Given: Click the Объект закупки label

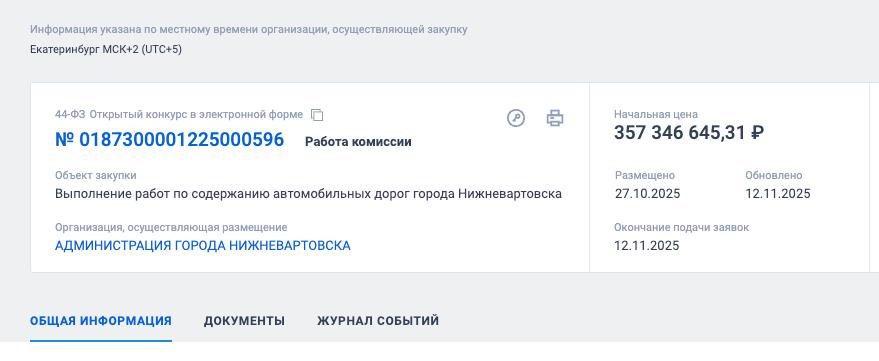Looking at the screenshot, I should pyautogui.click(x=96, y=175).
